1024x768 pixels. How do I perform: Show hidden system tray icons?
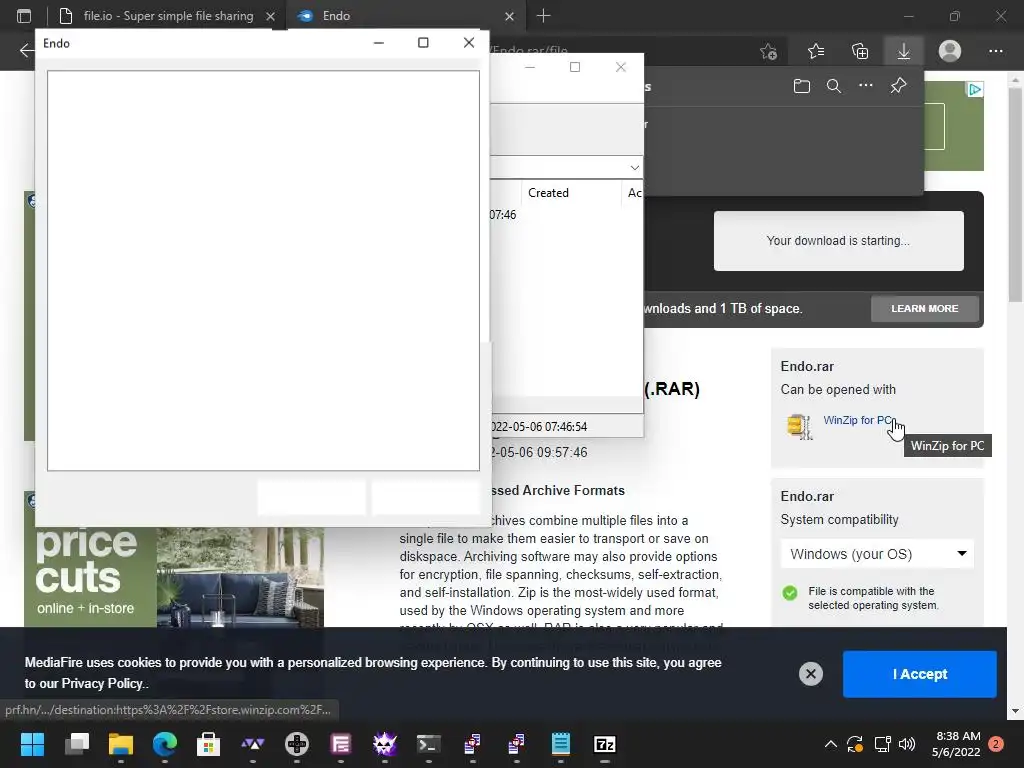831,744
